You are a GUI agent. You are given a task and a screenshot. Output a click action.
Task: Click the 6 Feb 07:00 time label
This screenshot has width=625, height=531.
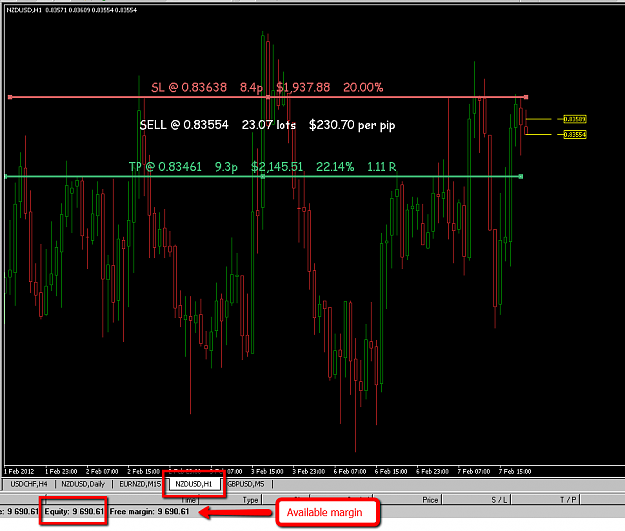tap(350, 472)
